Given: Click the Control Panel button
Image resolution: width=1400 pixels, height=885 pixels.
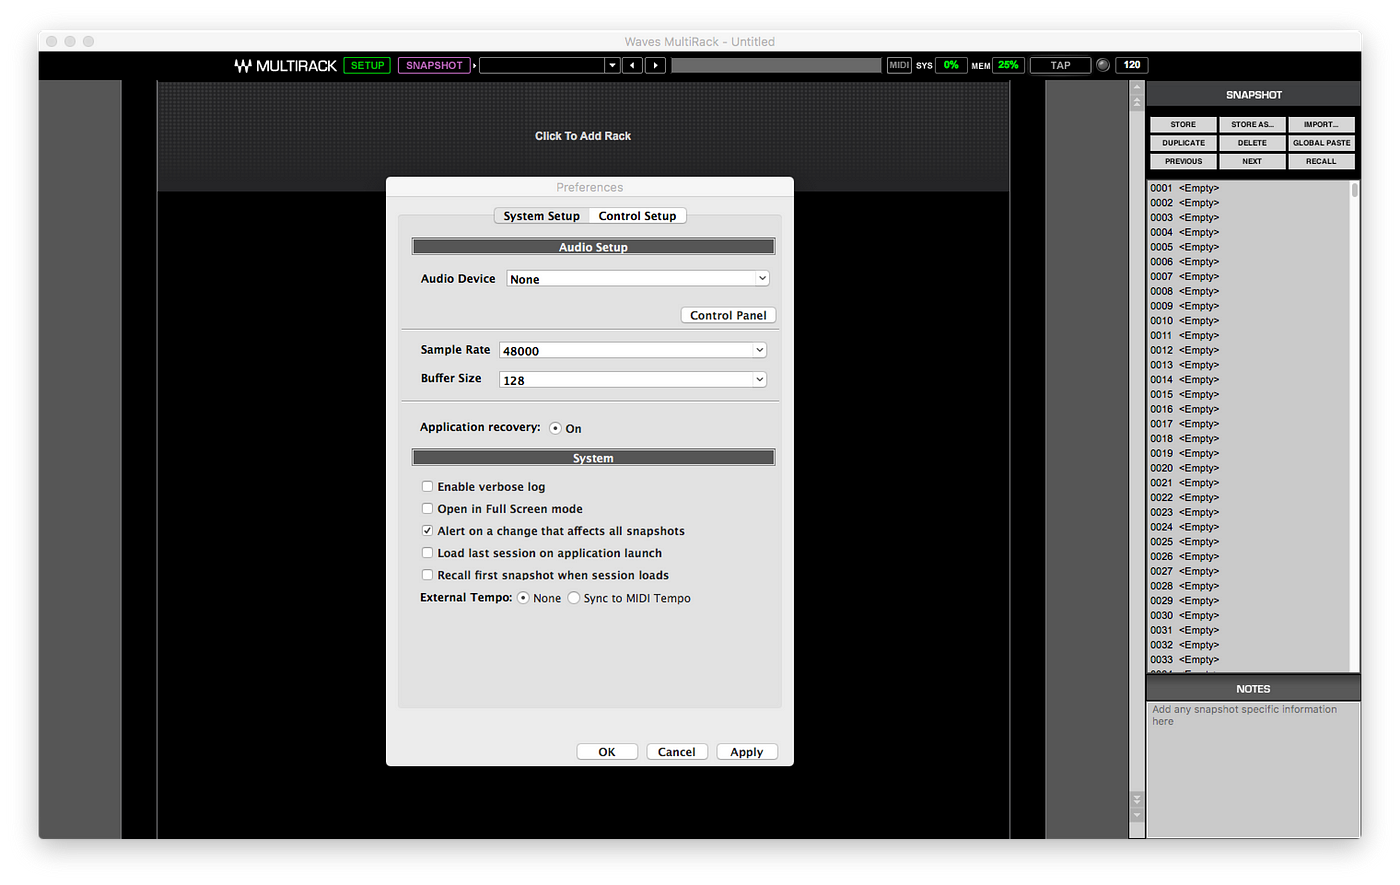Looking at the screenshot, I should 728,315.
